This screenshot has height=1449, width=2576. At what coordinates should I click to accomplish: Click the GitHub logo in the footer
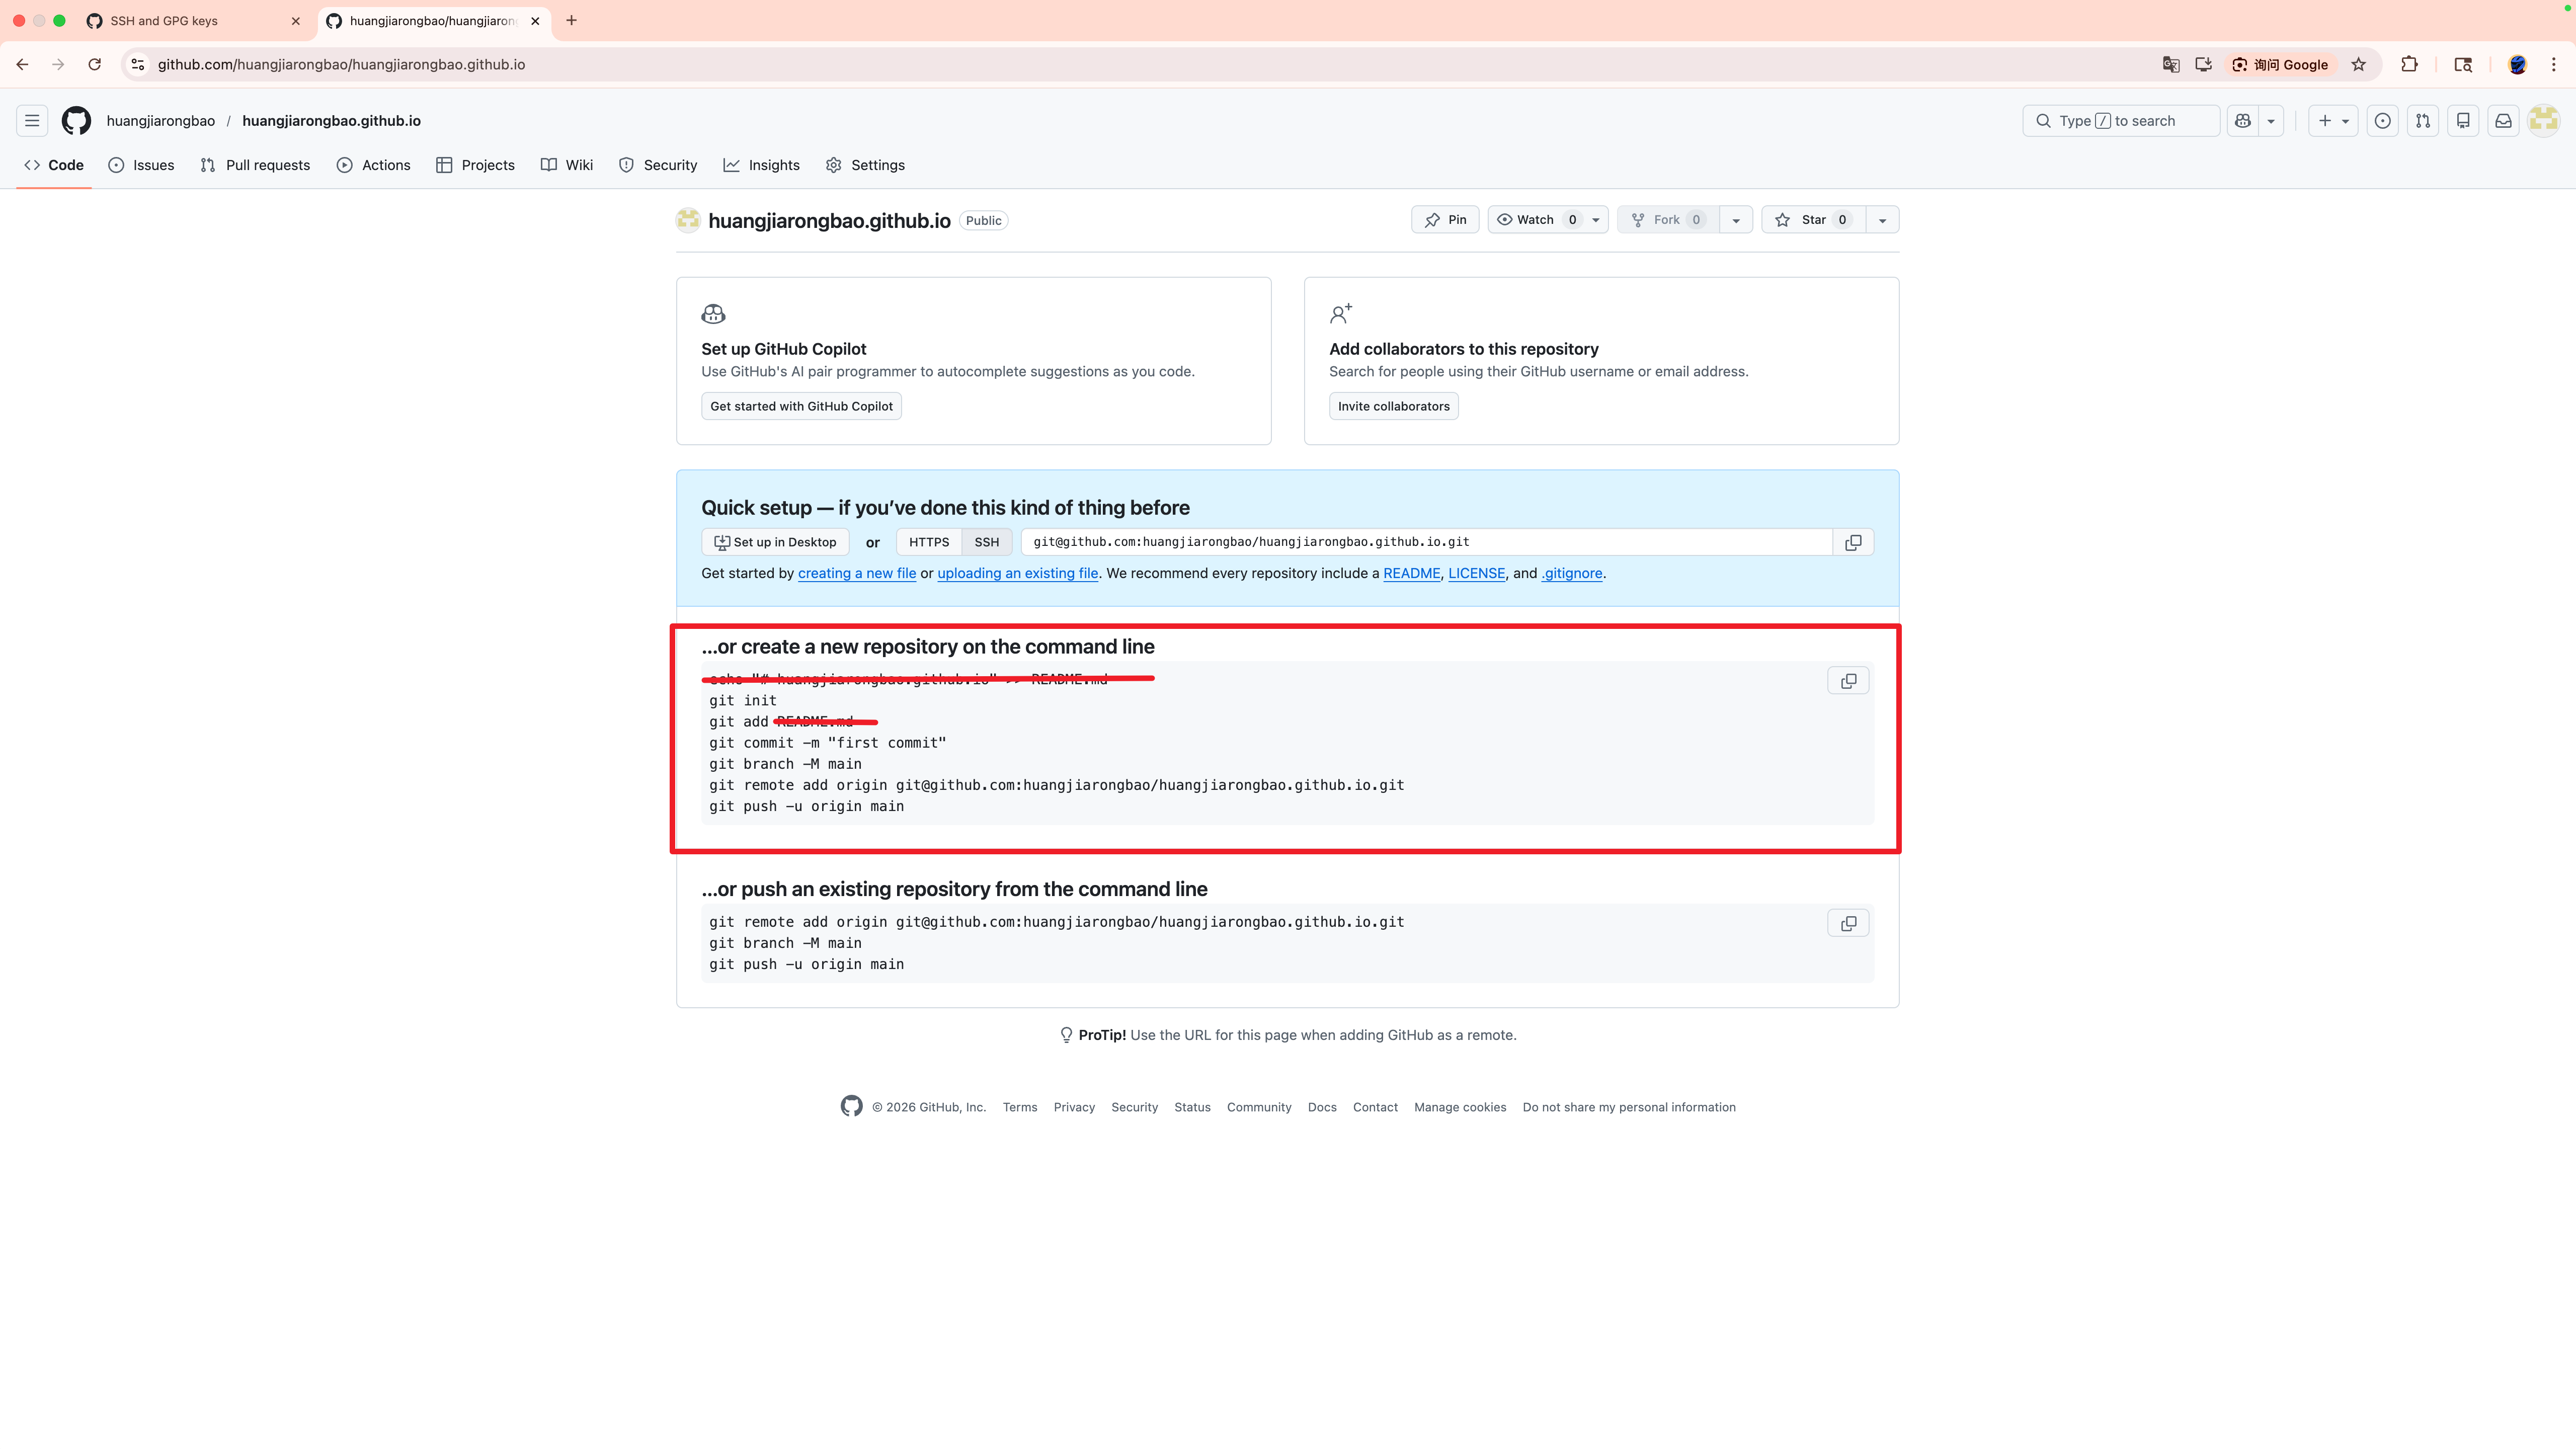(x=851, y=1106)
